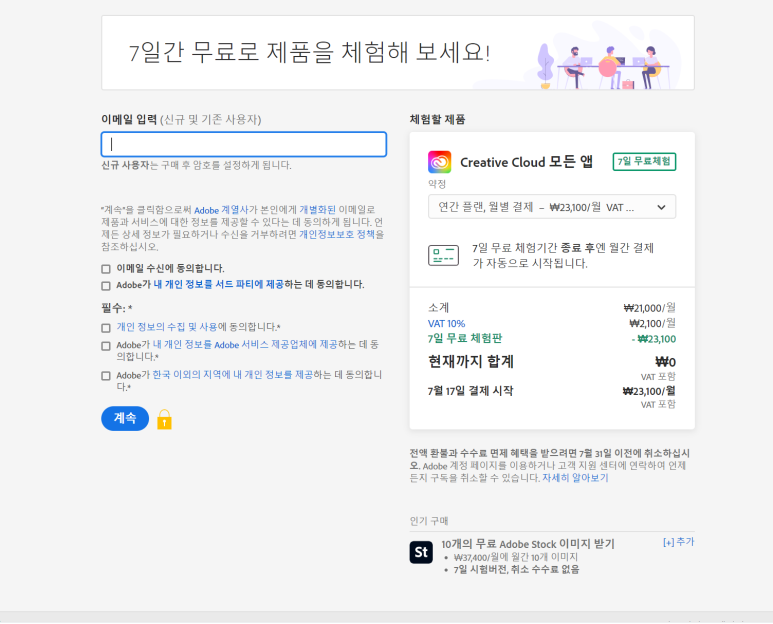Click the yellow padlock security icon
This screenshot has width=773, height=624.
click(164, 419)
